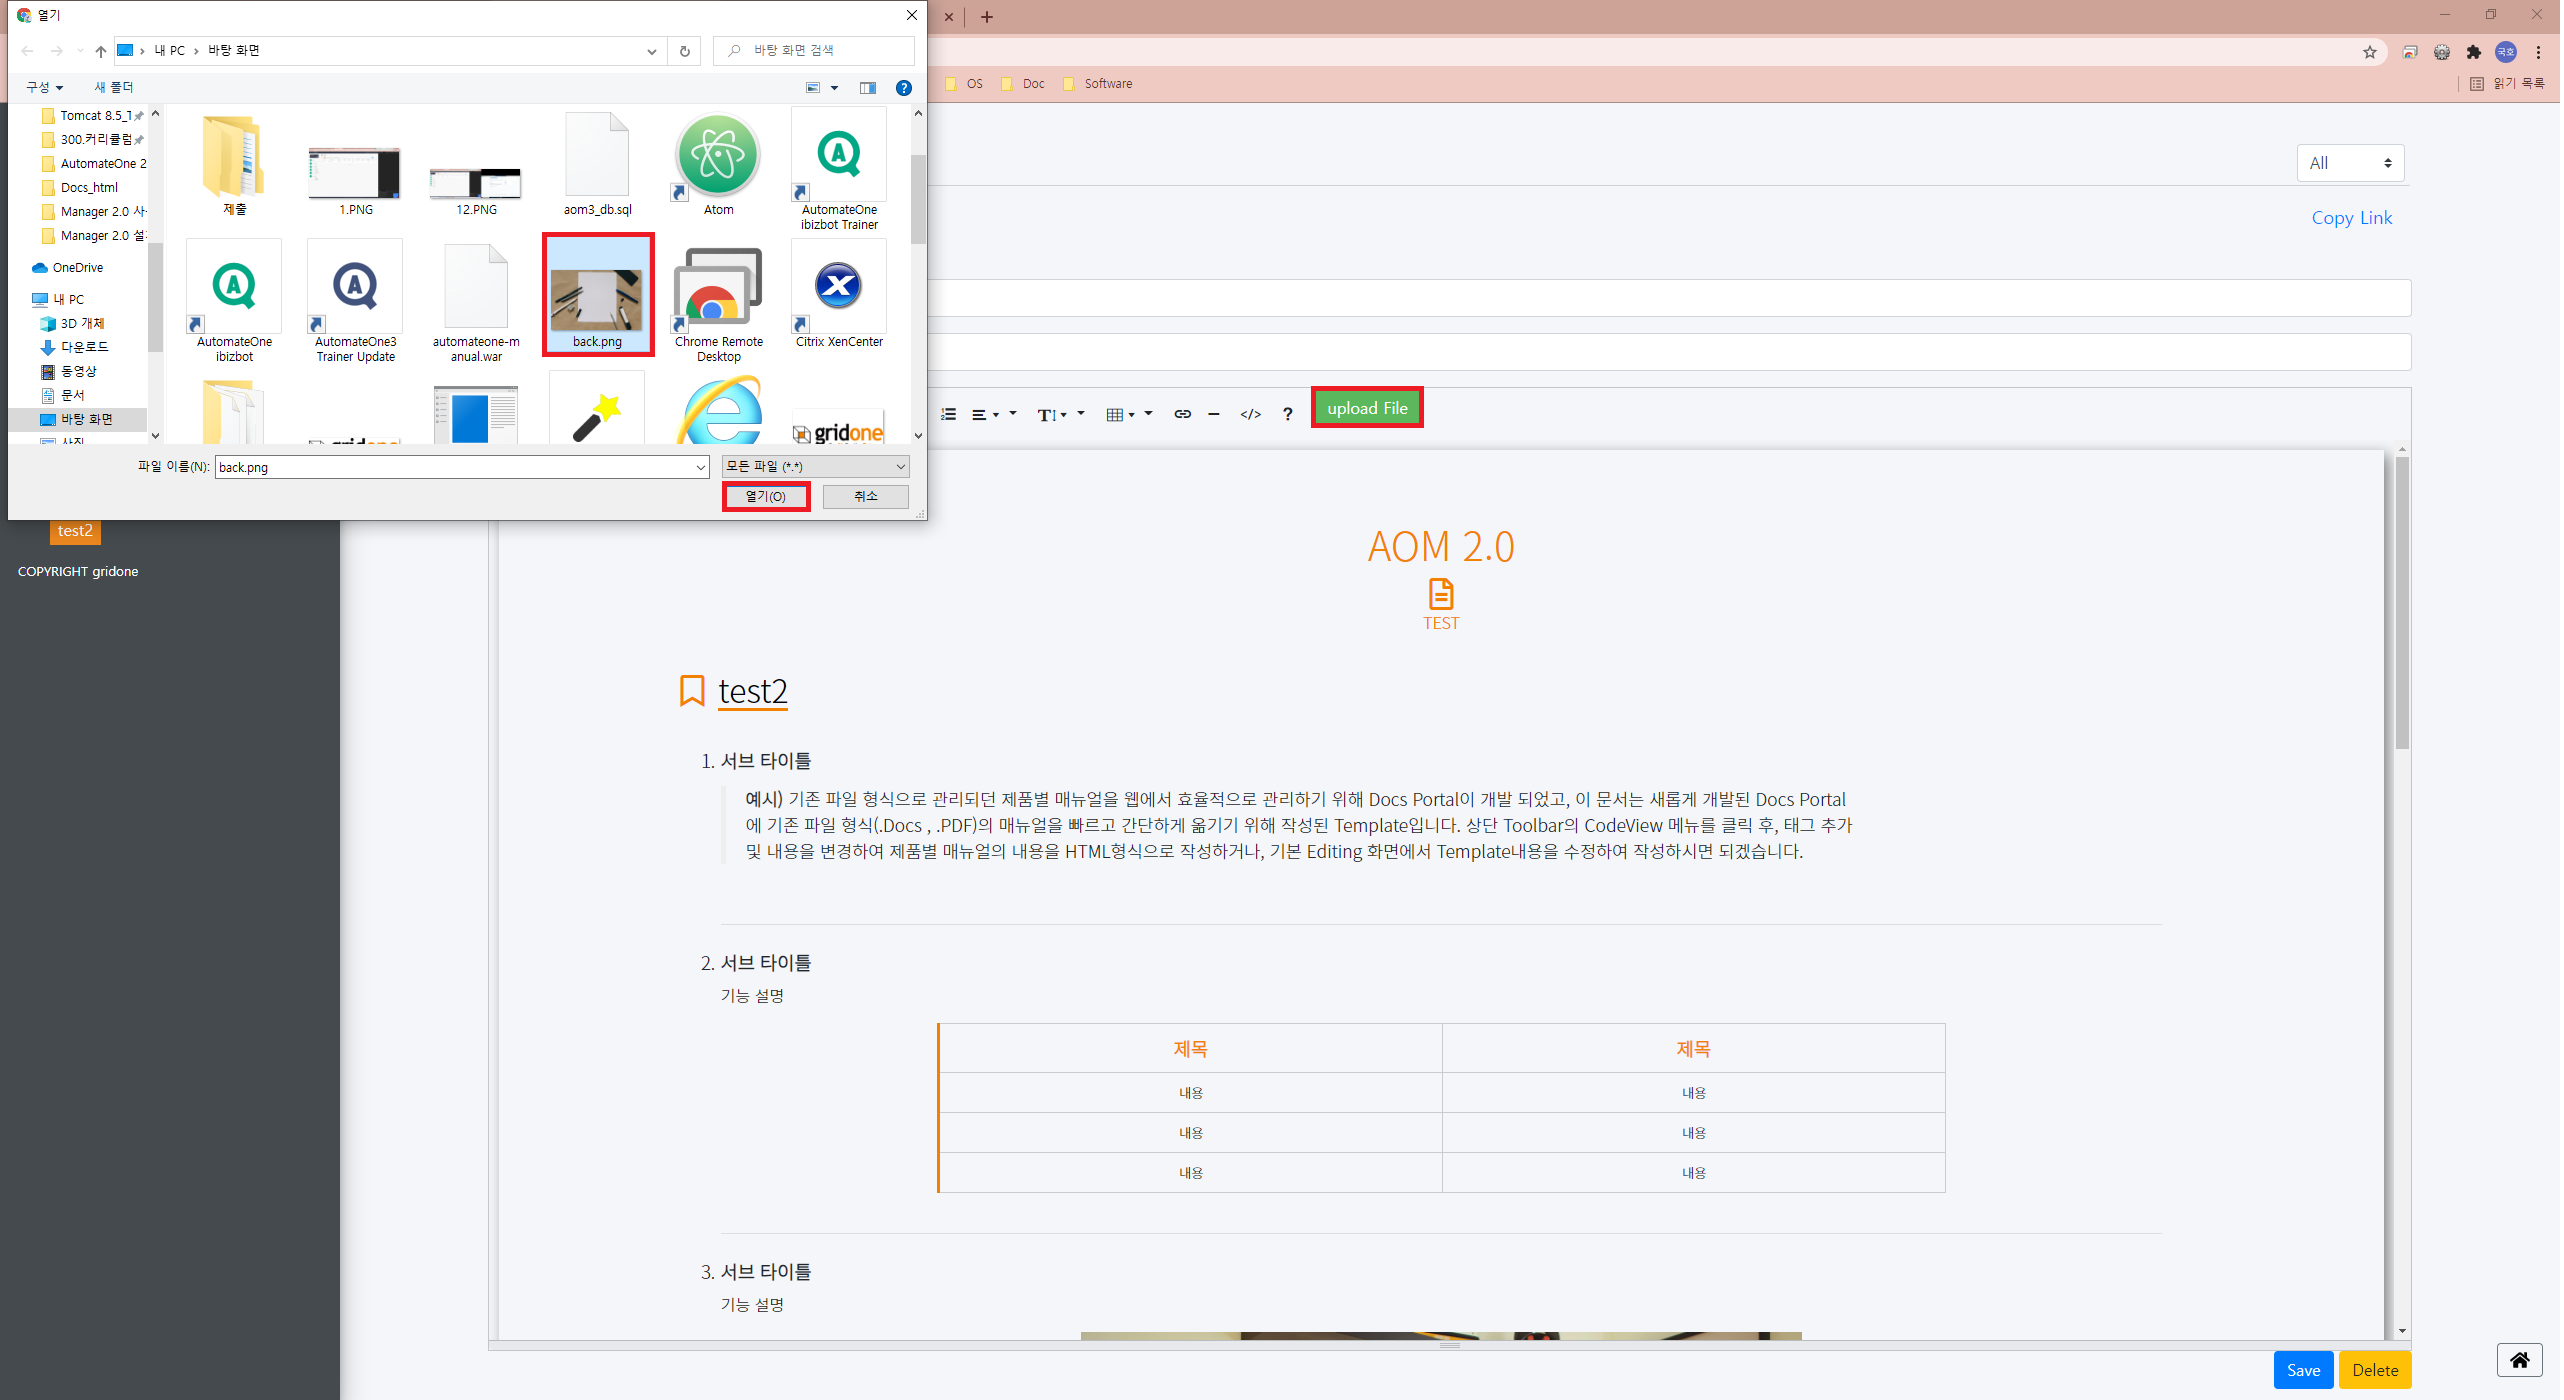Click the Copy Link link
Viewport: 2564px width, 1400px height.
click(x=2351, y=218)
